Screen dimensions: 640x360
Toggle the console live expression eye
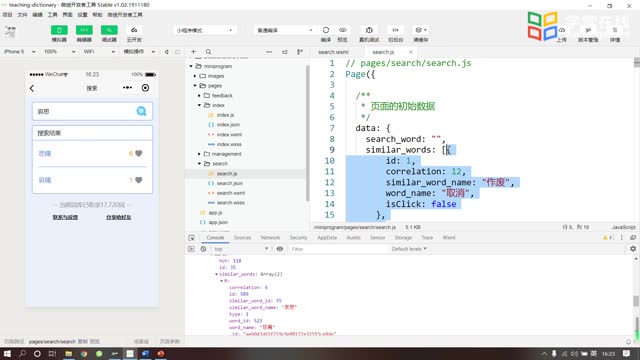(280, 249)
